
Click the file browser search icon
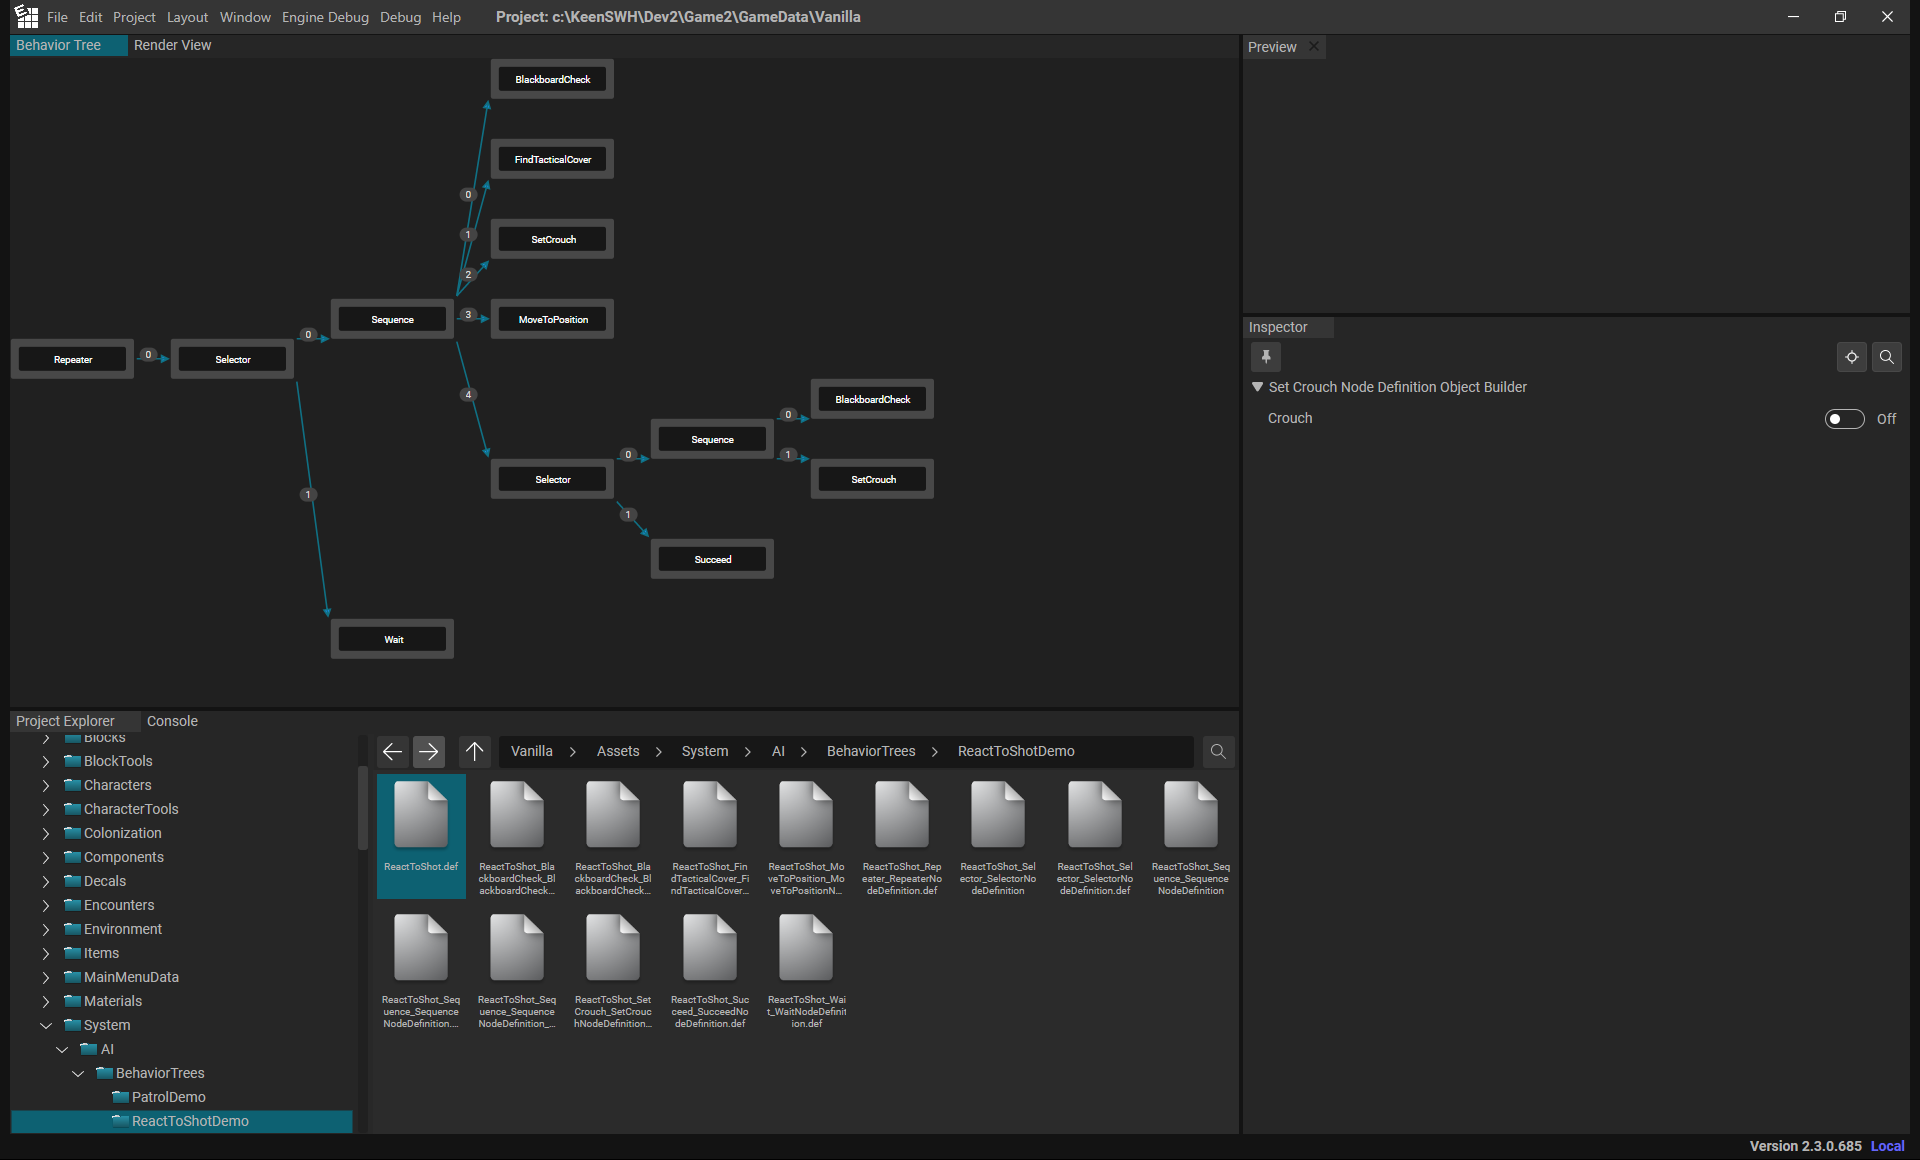point(1218,751)
